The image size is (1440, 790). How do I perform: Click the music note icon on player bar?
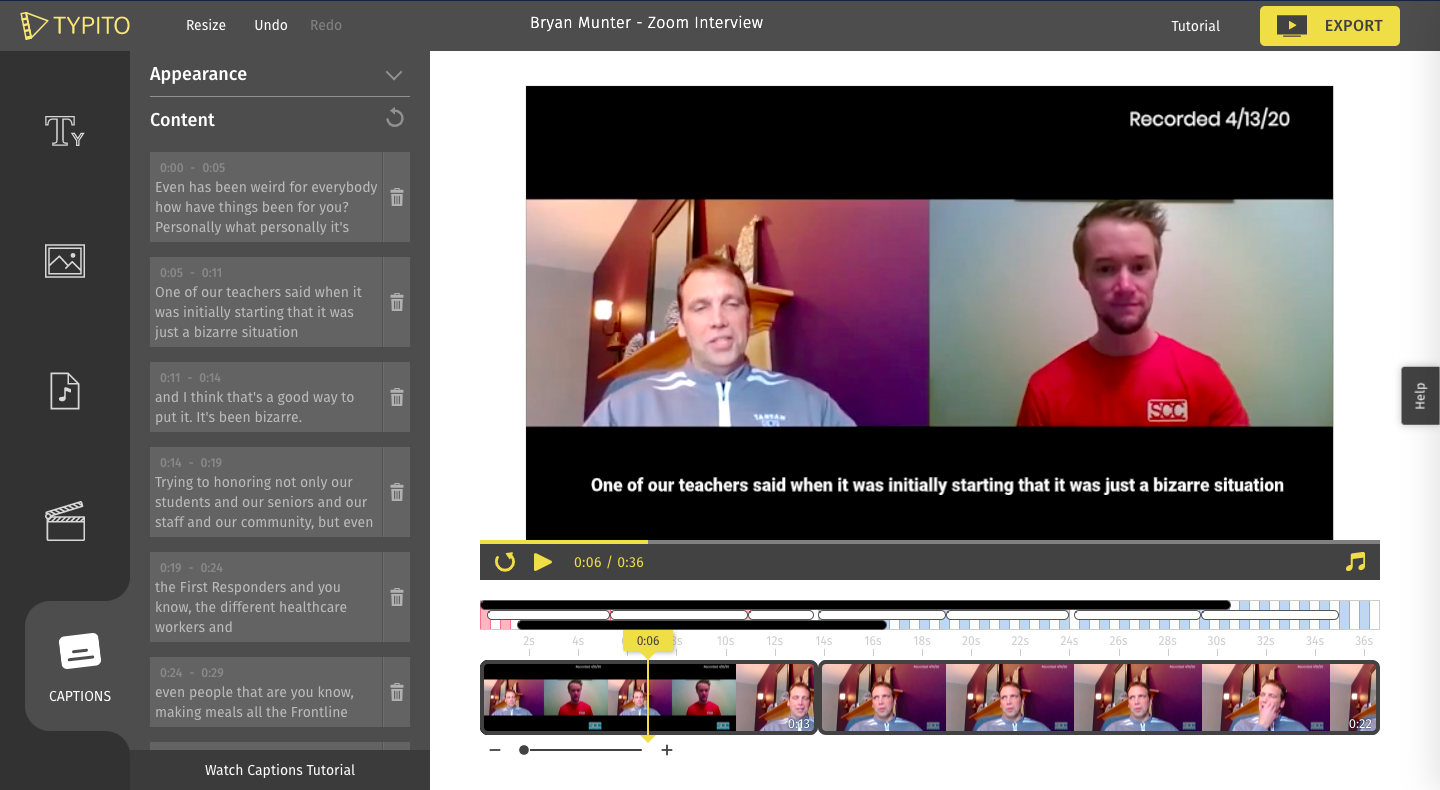click(1355, 562)
